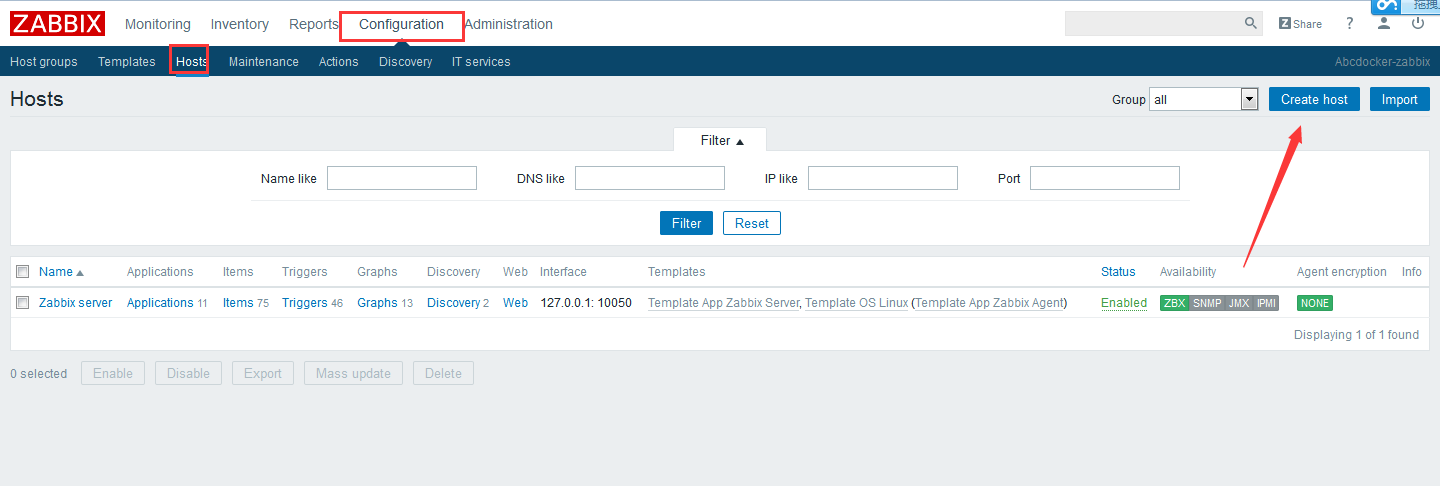Image resolution: width=1440 pixels, height=486 pixels.
Task: Open Graphs link for Zabbix server
Action: (377, 303)
